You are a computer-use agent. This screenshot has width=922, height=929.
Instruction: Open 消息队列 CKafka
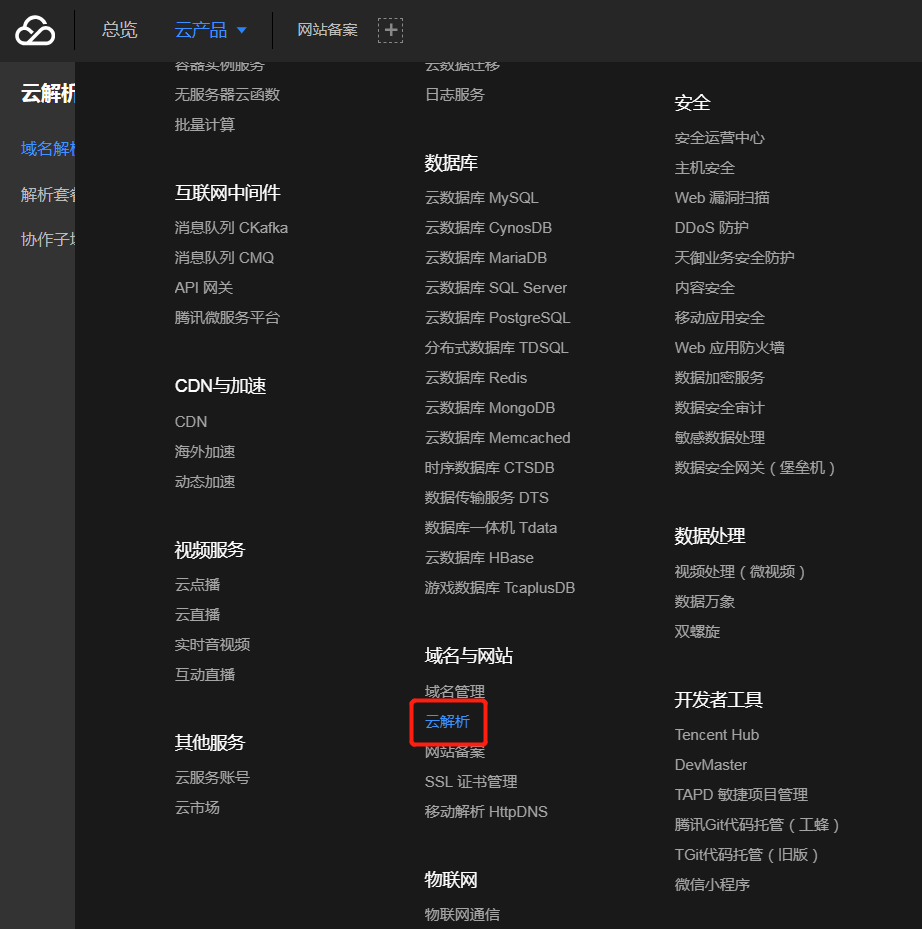pyautogui.click(x=231, y=228)
